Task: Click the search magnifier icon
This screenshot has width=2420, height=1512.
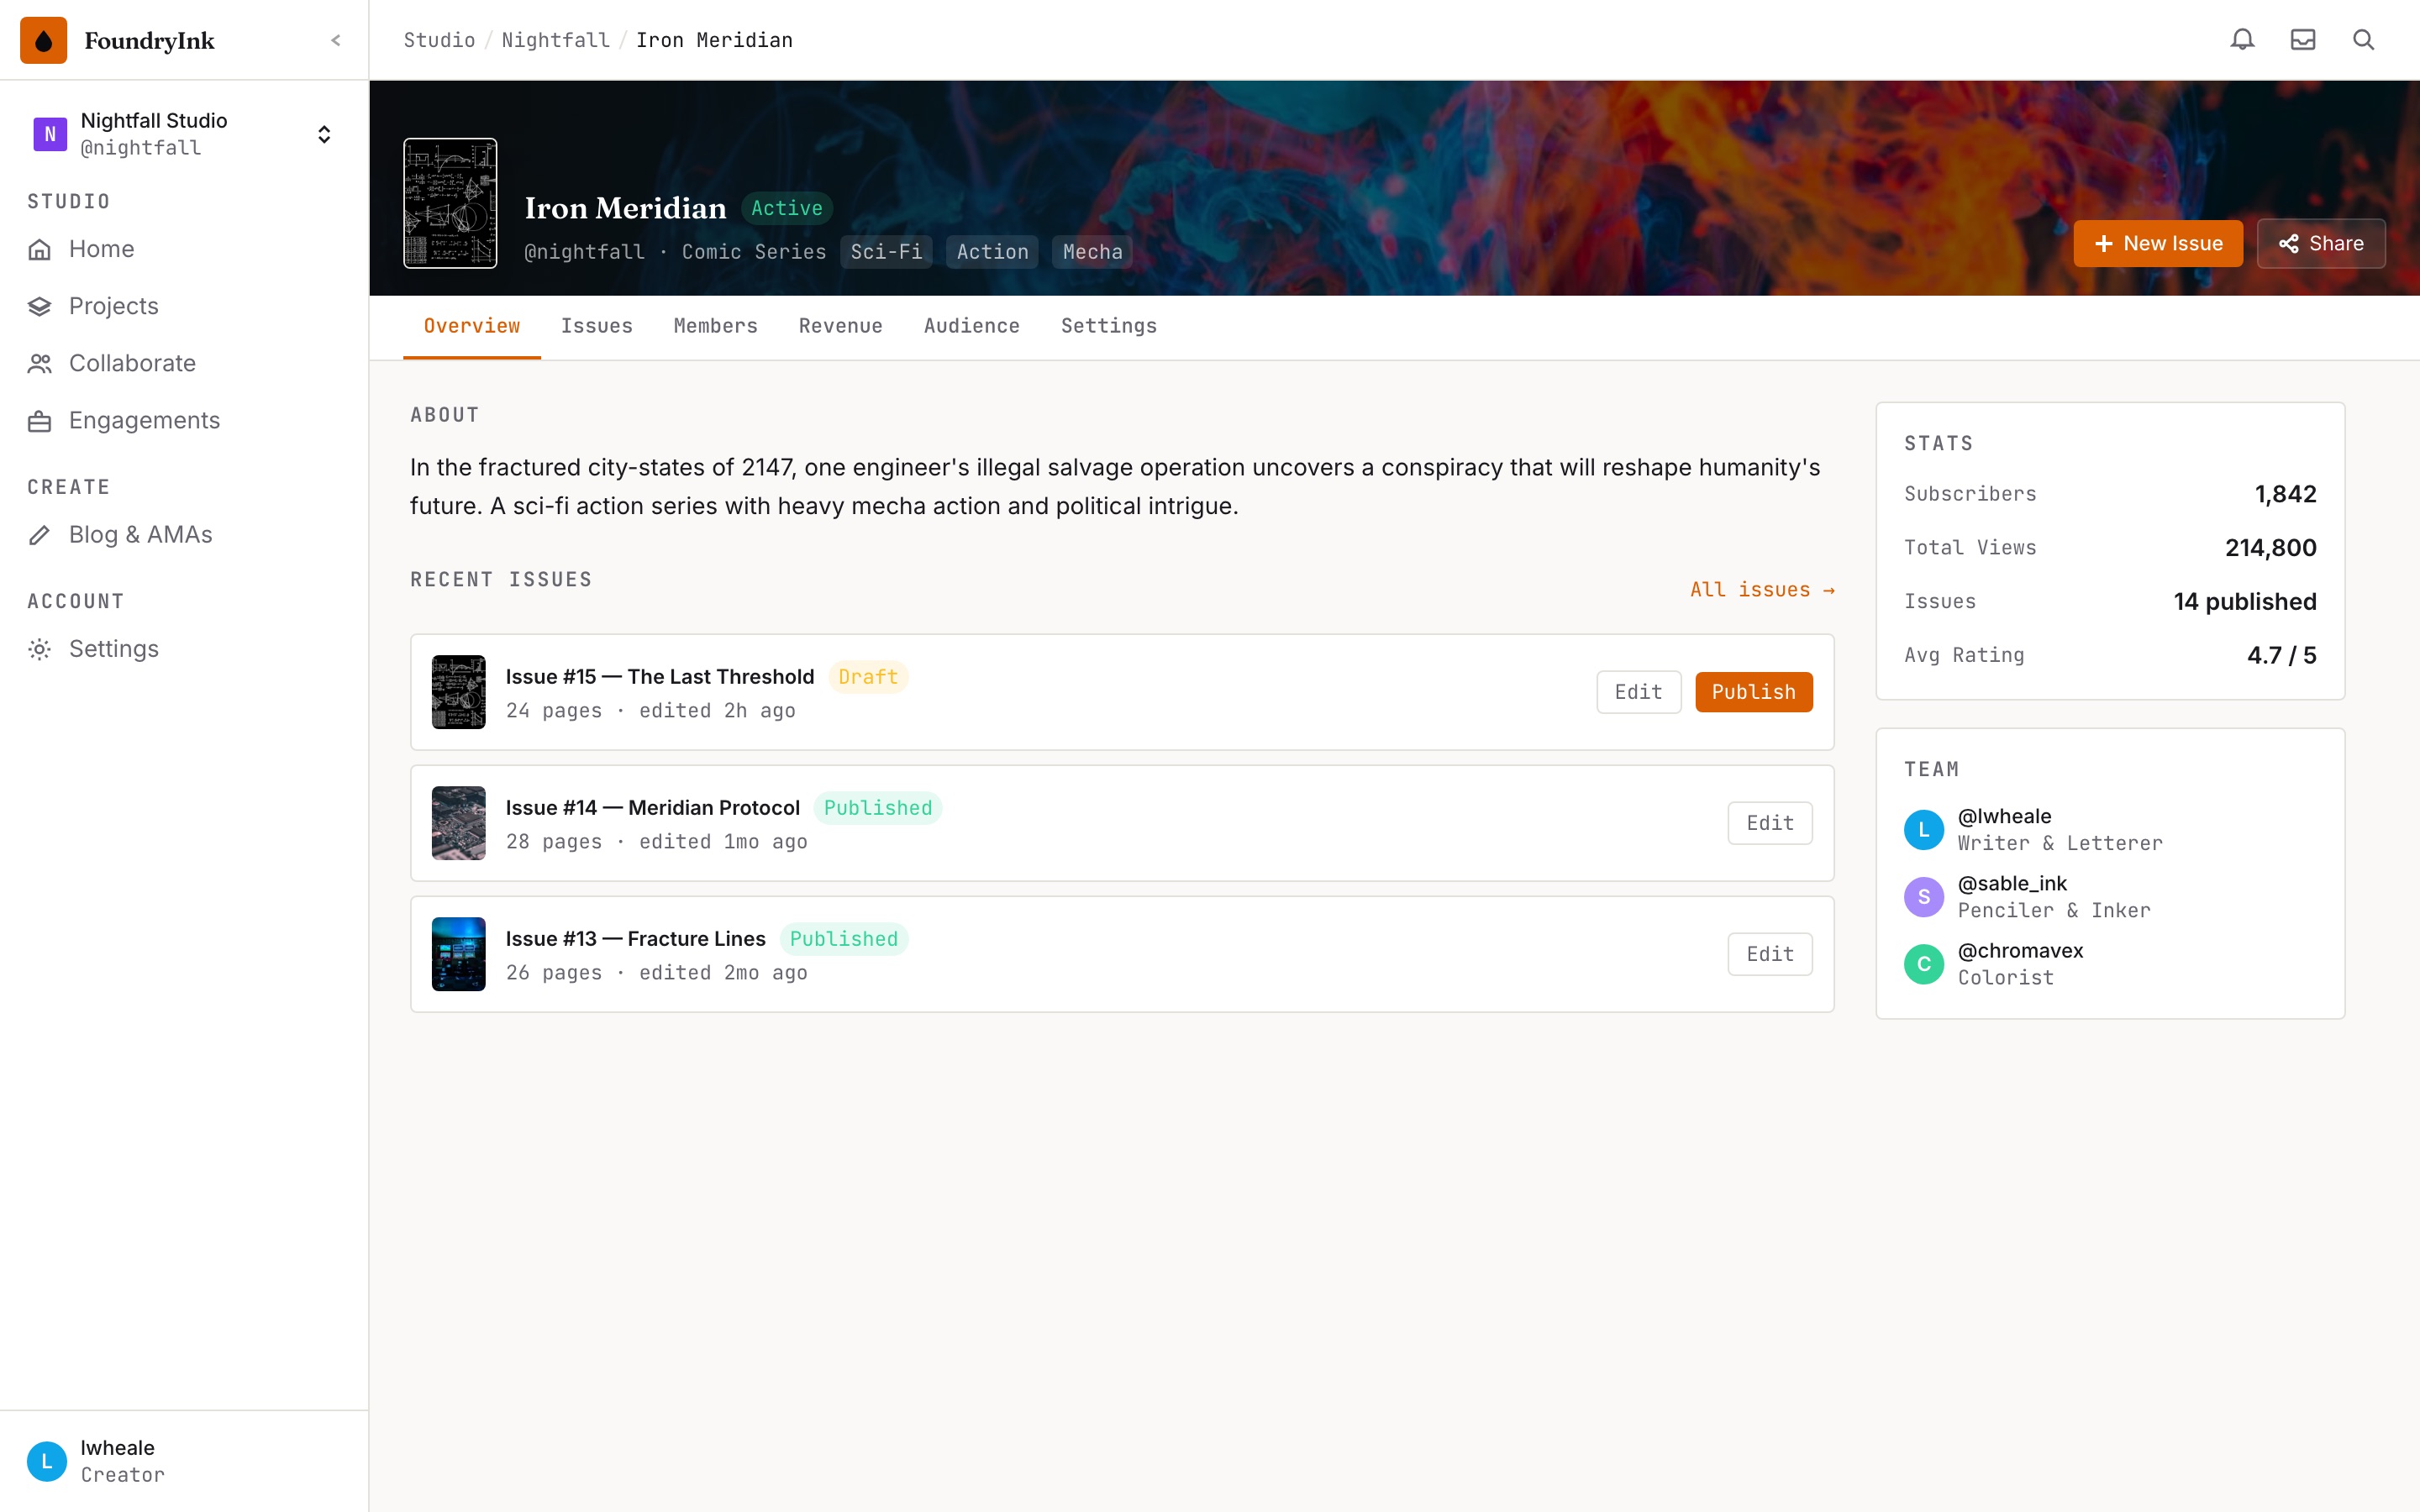Action: click(x=2363, y=40)
